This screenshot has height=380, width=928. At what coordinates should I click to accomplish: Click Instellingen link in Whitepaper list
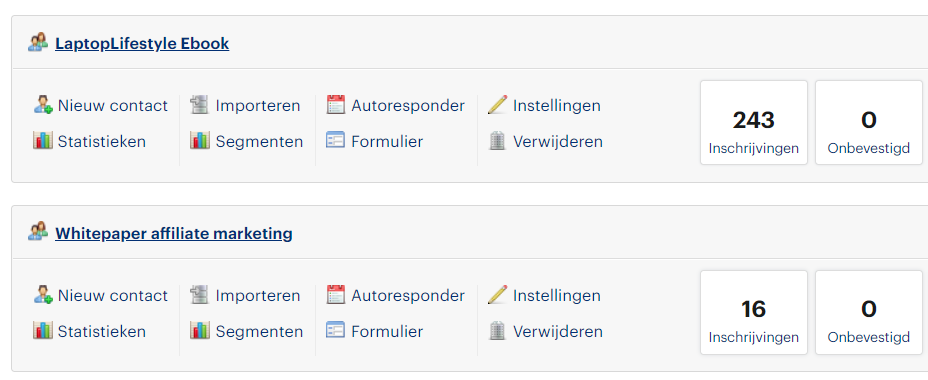click(x=557, y=295)
